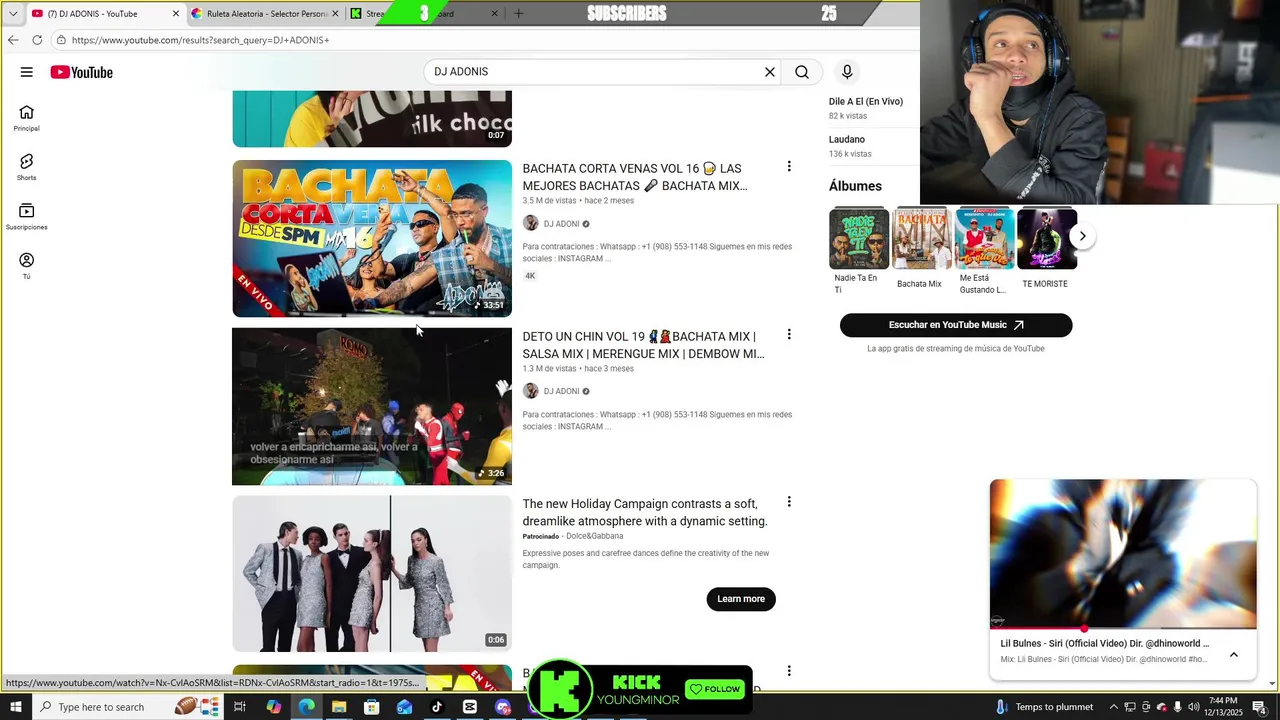Show hidden system tray icons
The height and width of the screenshot is (720, 1280).
pos(1113,707)
